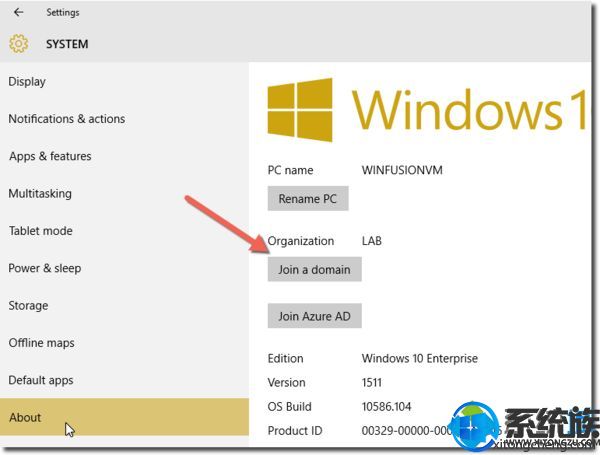This screenshot has width=600, height=455.
Task: Click the Product ID label
Action: point(295,431)
